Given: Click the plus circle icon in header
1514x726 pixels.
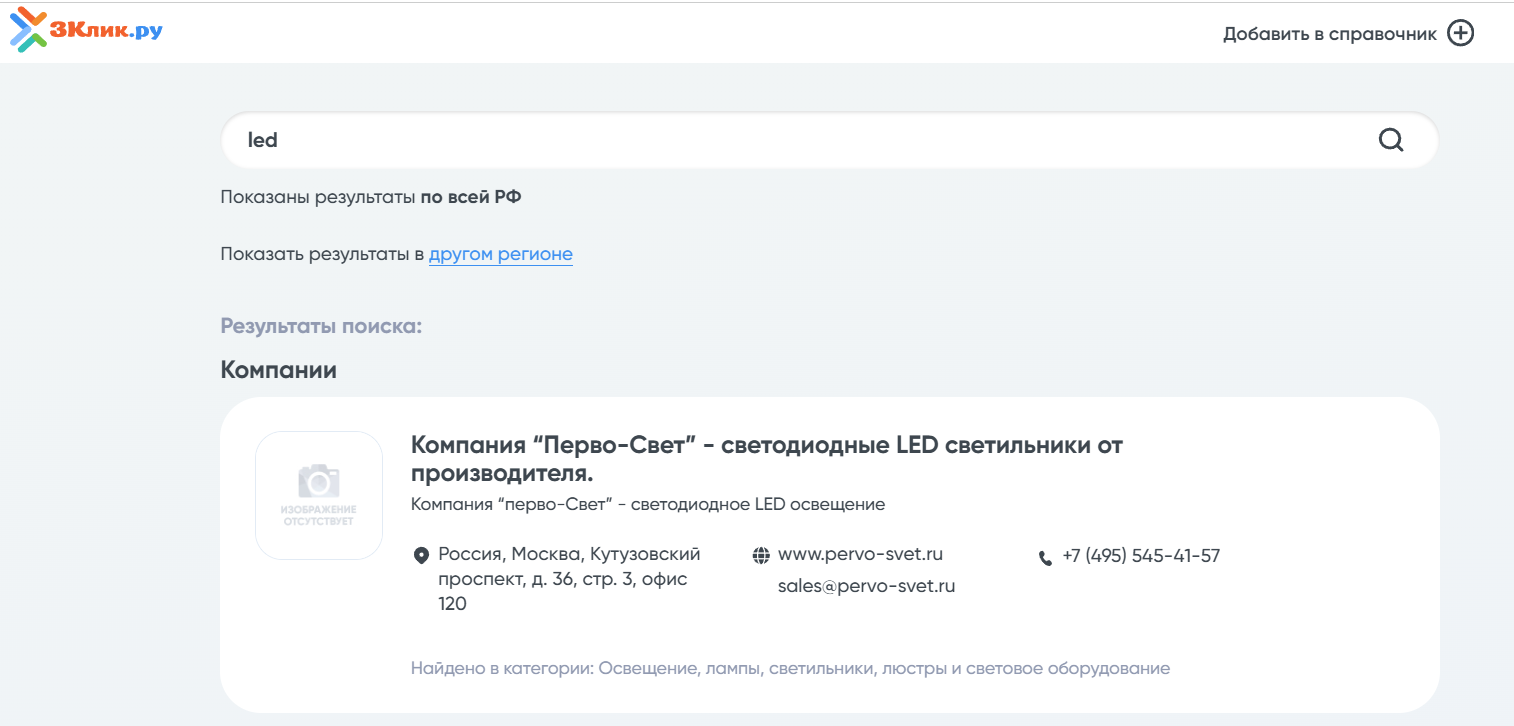Looking at the screenshot, I should click(x=1461, y=33).
